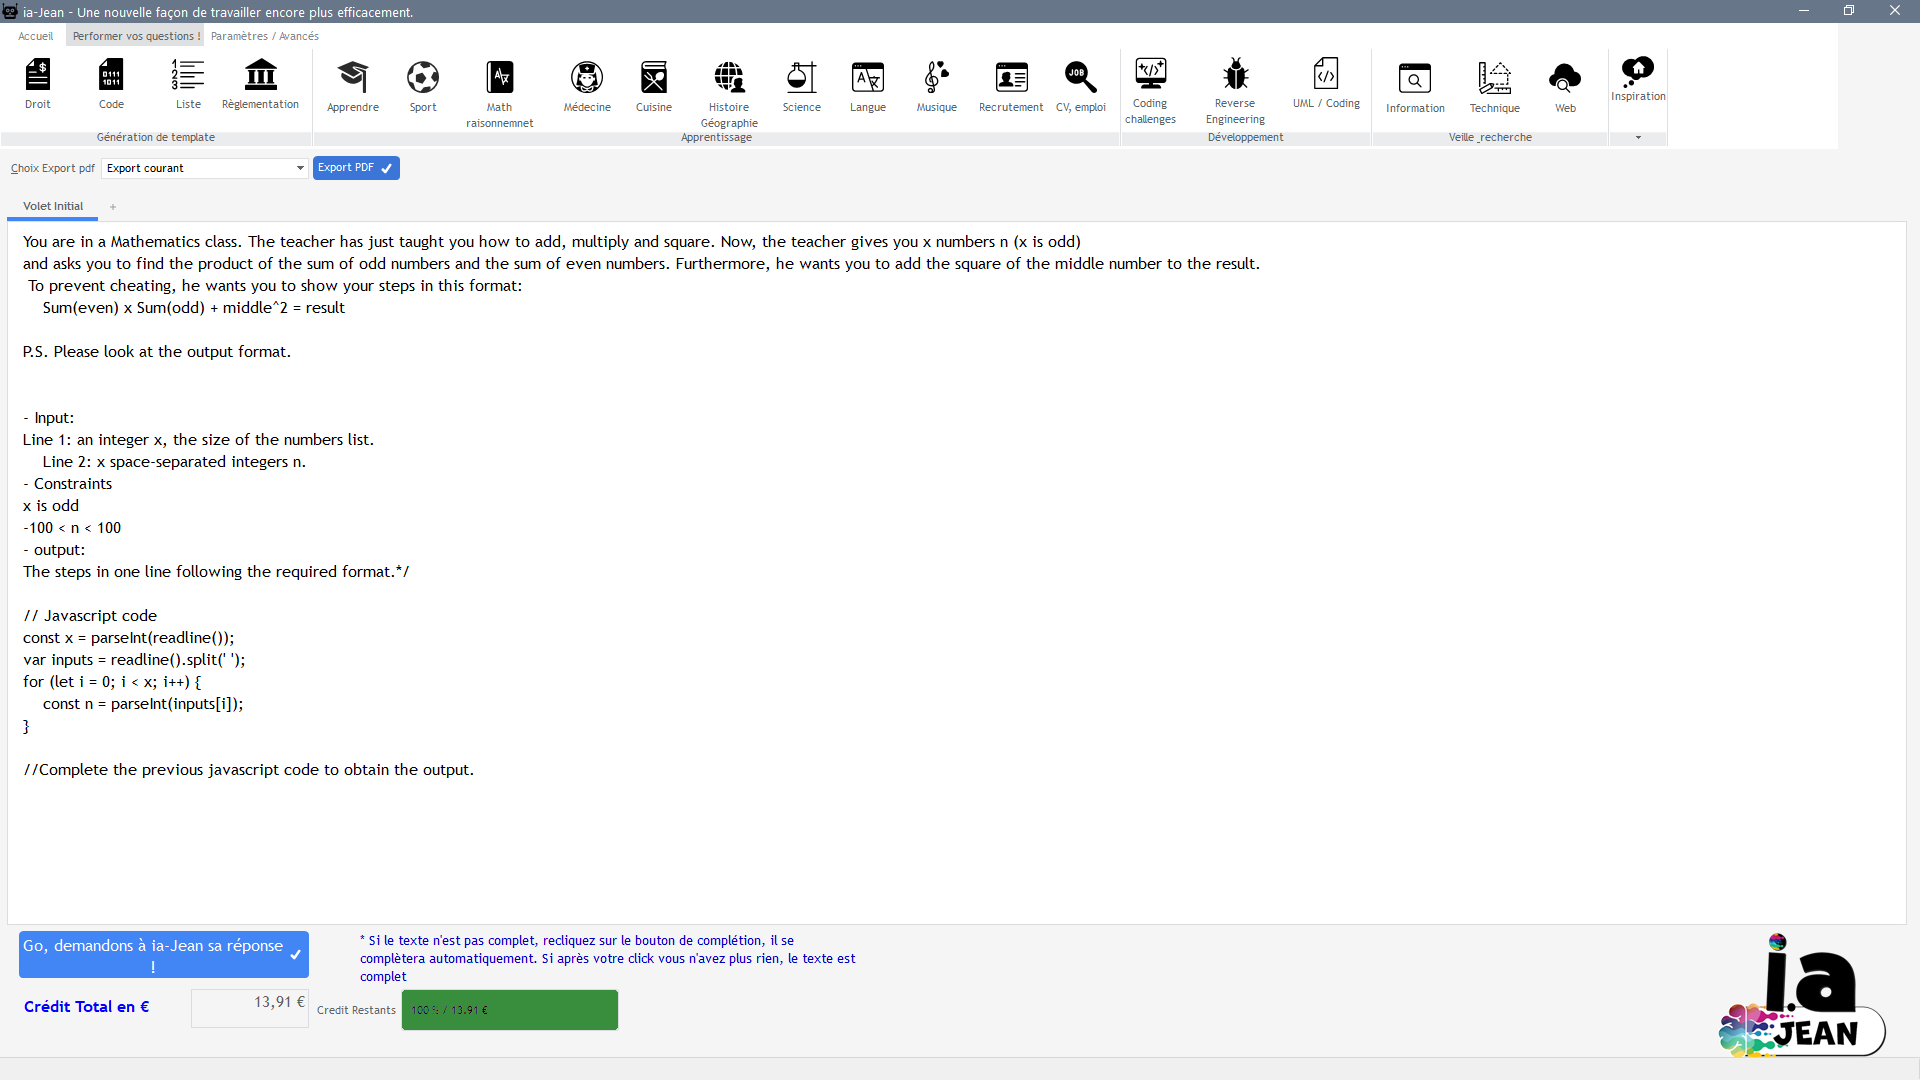Screen dimensions: 1920x1080
Task: Click the Export PDF button
Action: coord(355,168)
